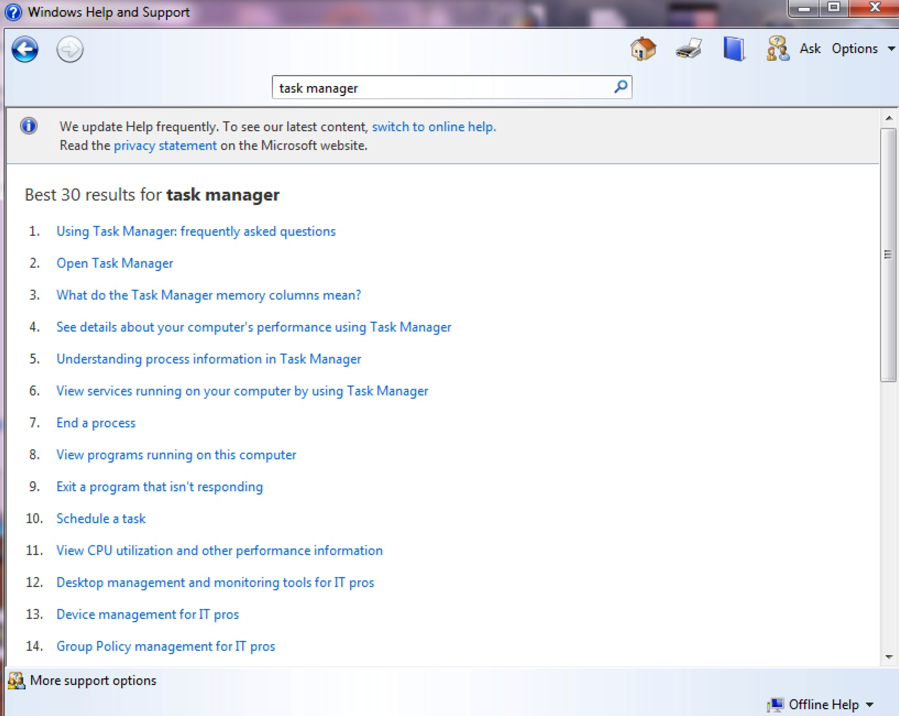Open Browse Help book icon

pos(734,48)
